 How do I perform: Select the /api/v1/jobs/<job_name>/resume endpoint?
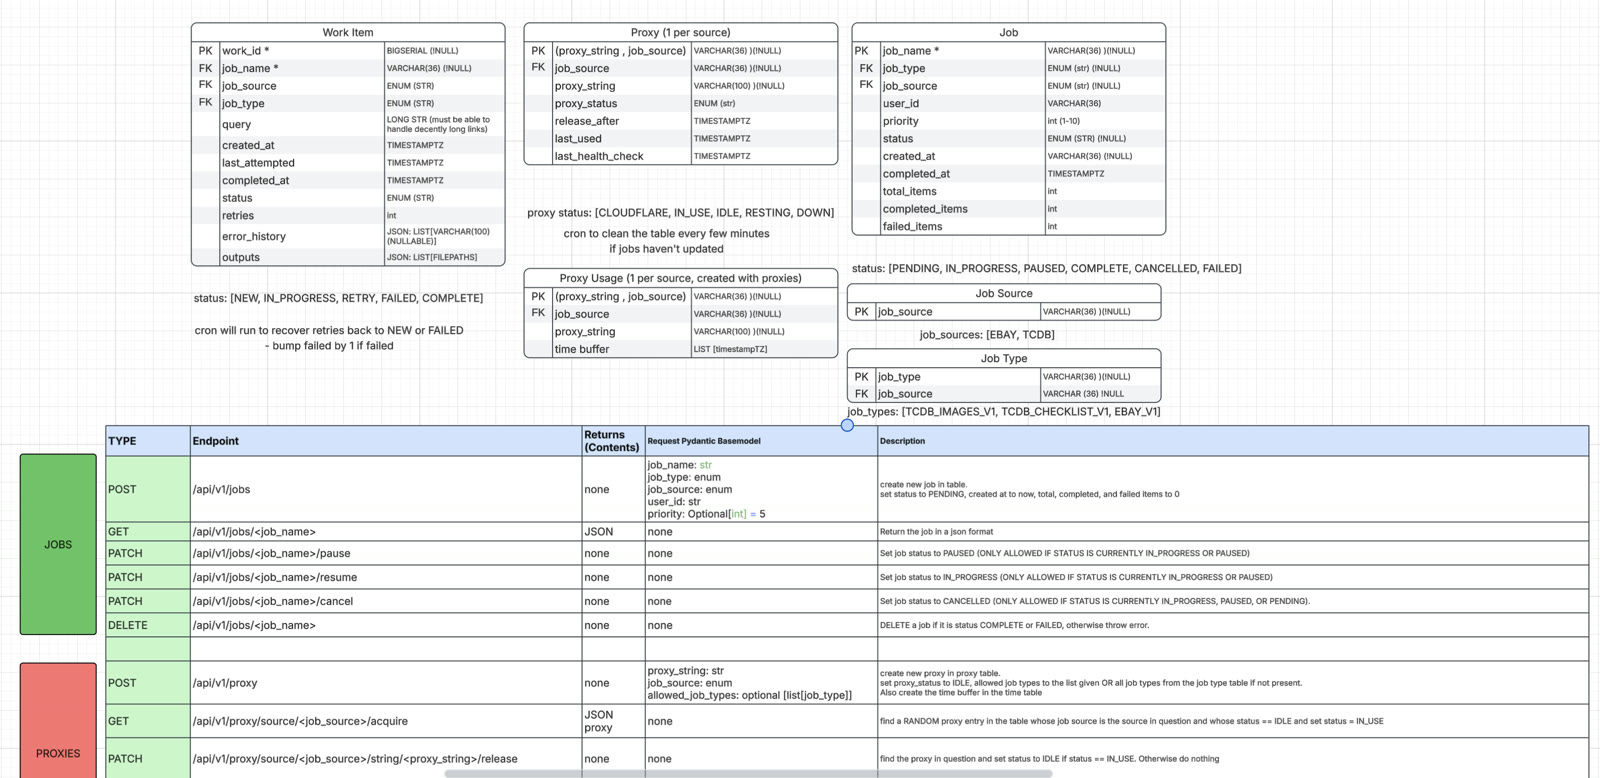[x=386, y=577]
